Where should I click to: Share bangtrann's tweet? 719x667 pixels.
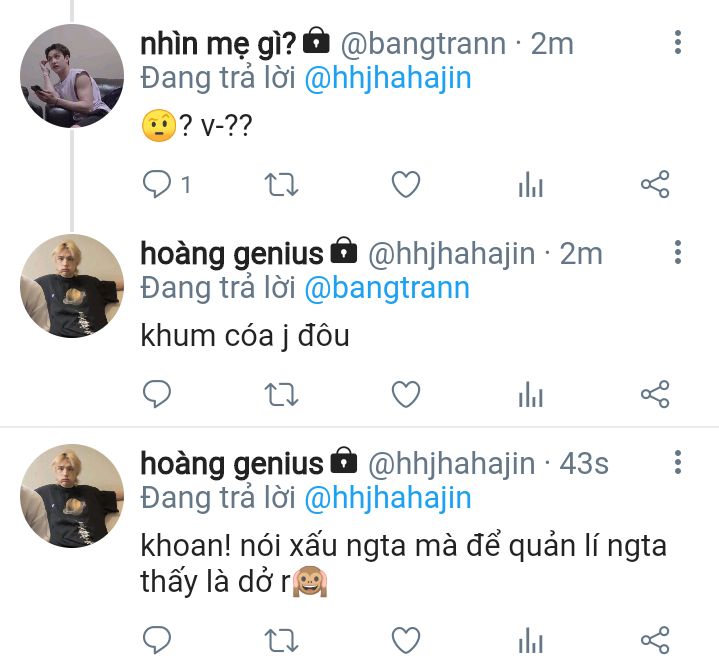(x=655, y=184)
